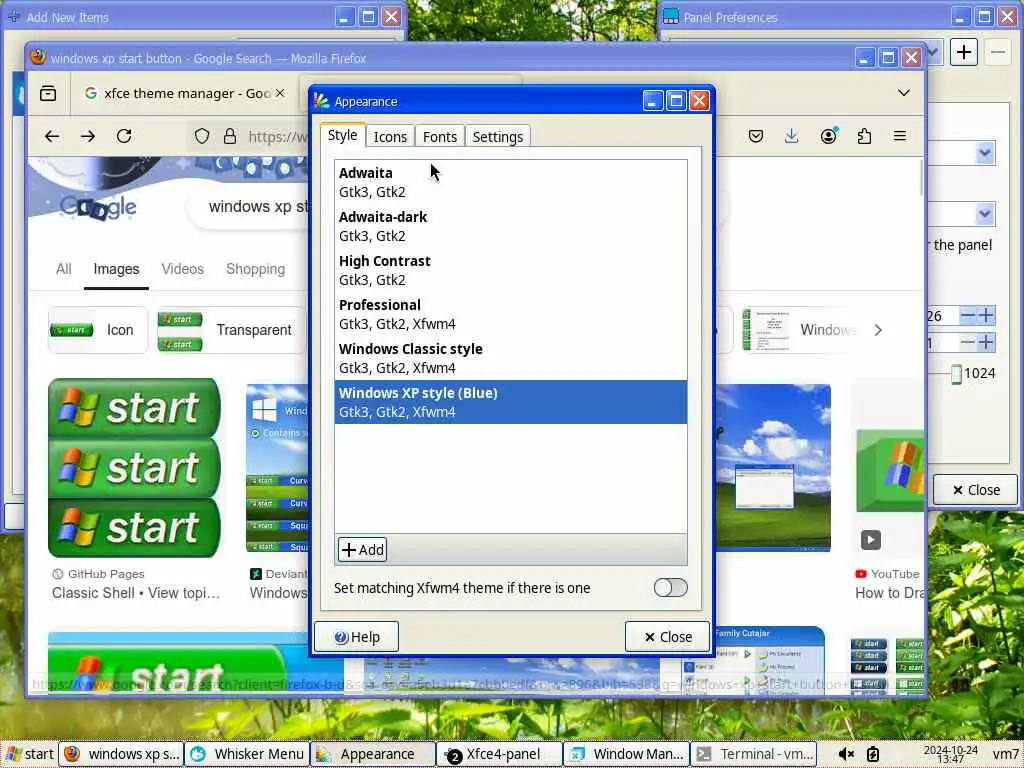The width and height of the screenshot is (1024, 768).
Task: Select the Images search tab
Action: click(x=116, y=269)
